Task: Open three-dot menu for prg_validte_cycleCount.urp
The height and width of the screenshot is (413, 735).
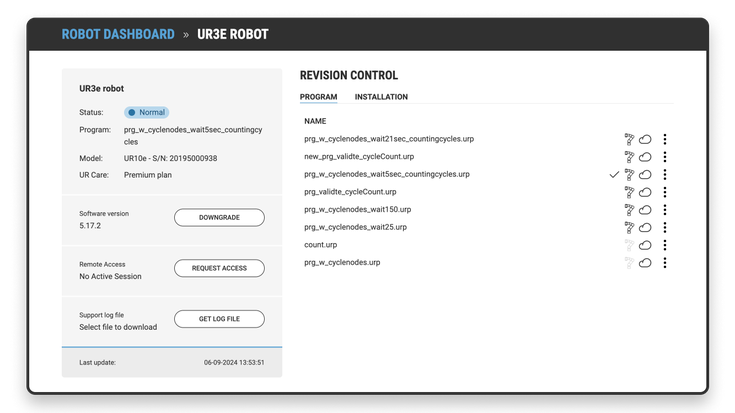Action: click(x=665, y=192)
